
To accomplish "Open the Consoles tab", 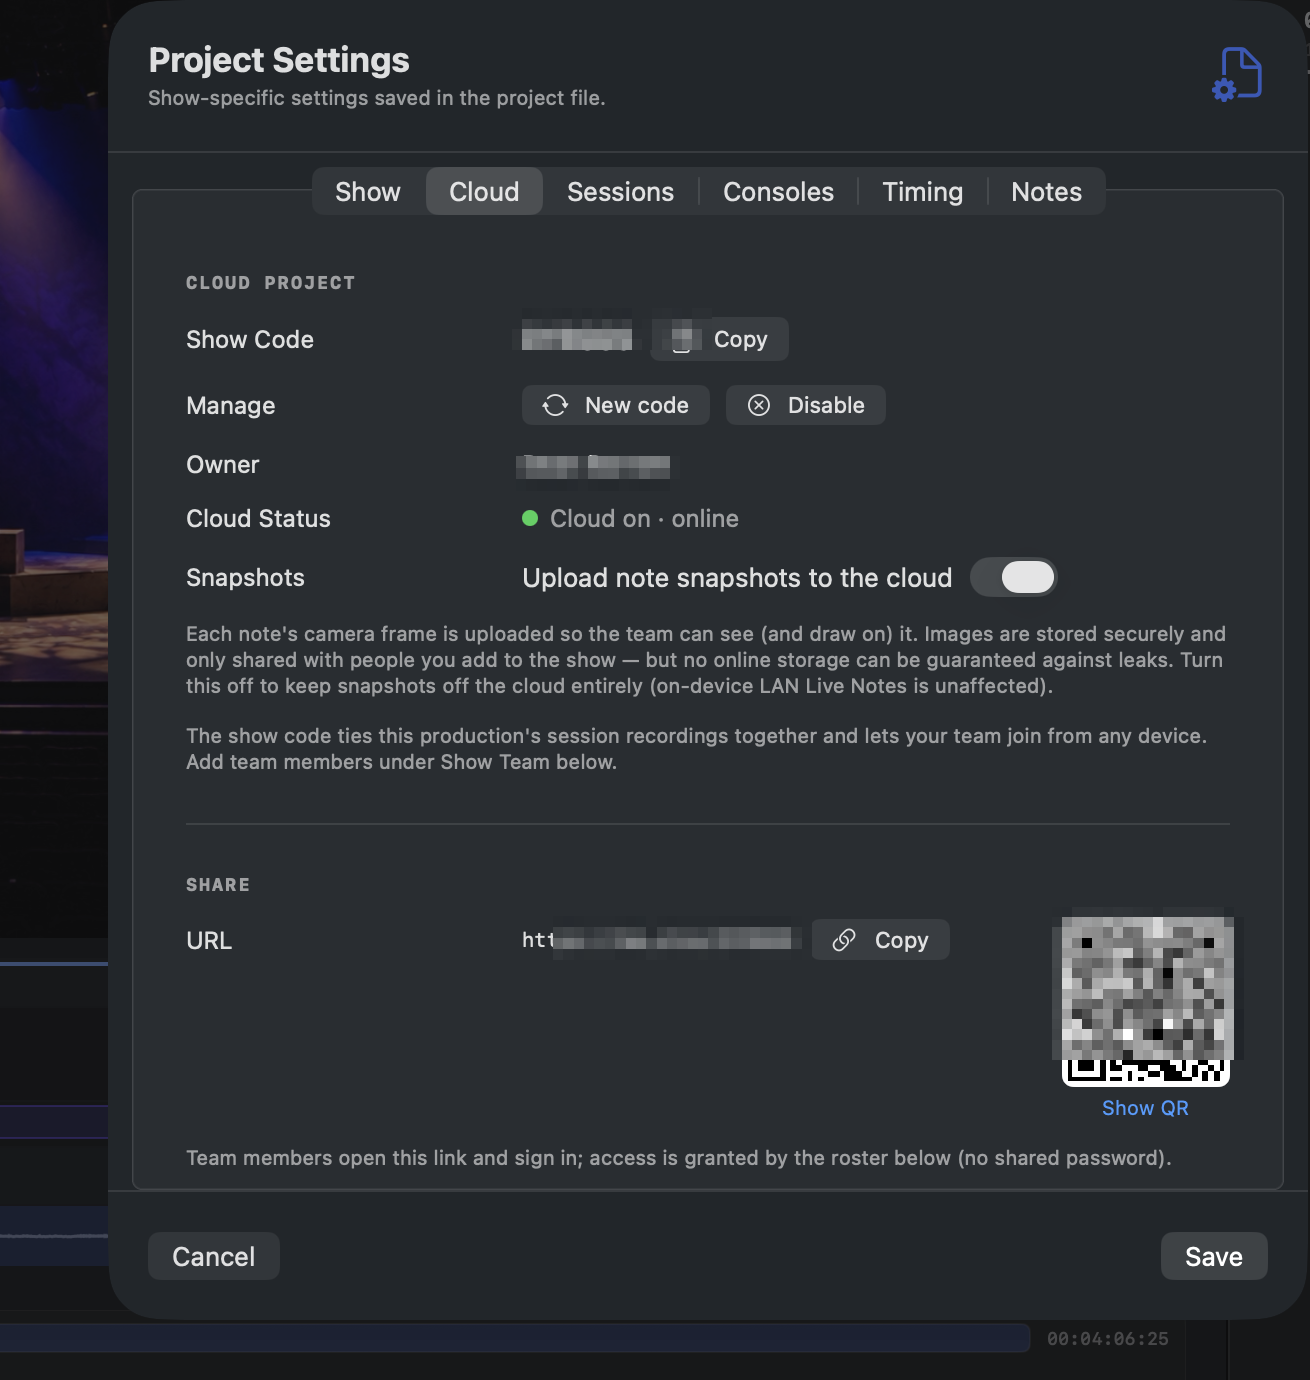I will click(778, 192).
